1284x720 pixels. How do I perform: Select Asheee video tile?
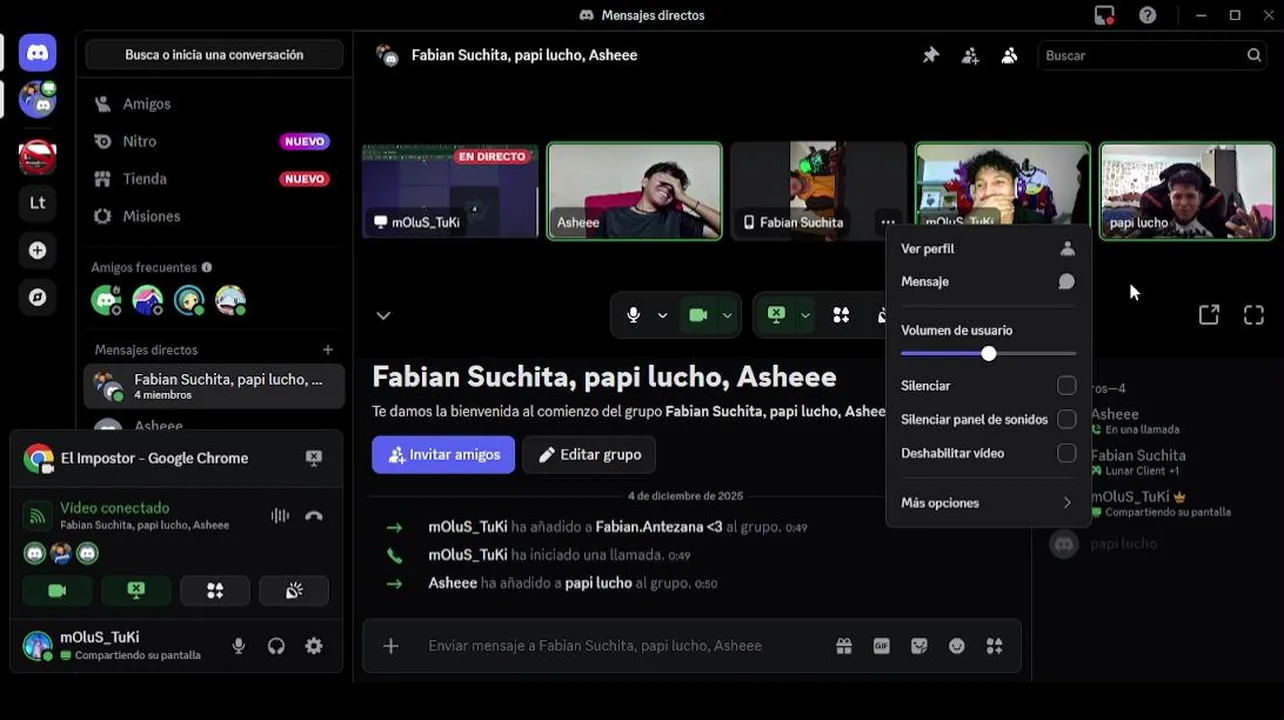coord(635,191)
